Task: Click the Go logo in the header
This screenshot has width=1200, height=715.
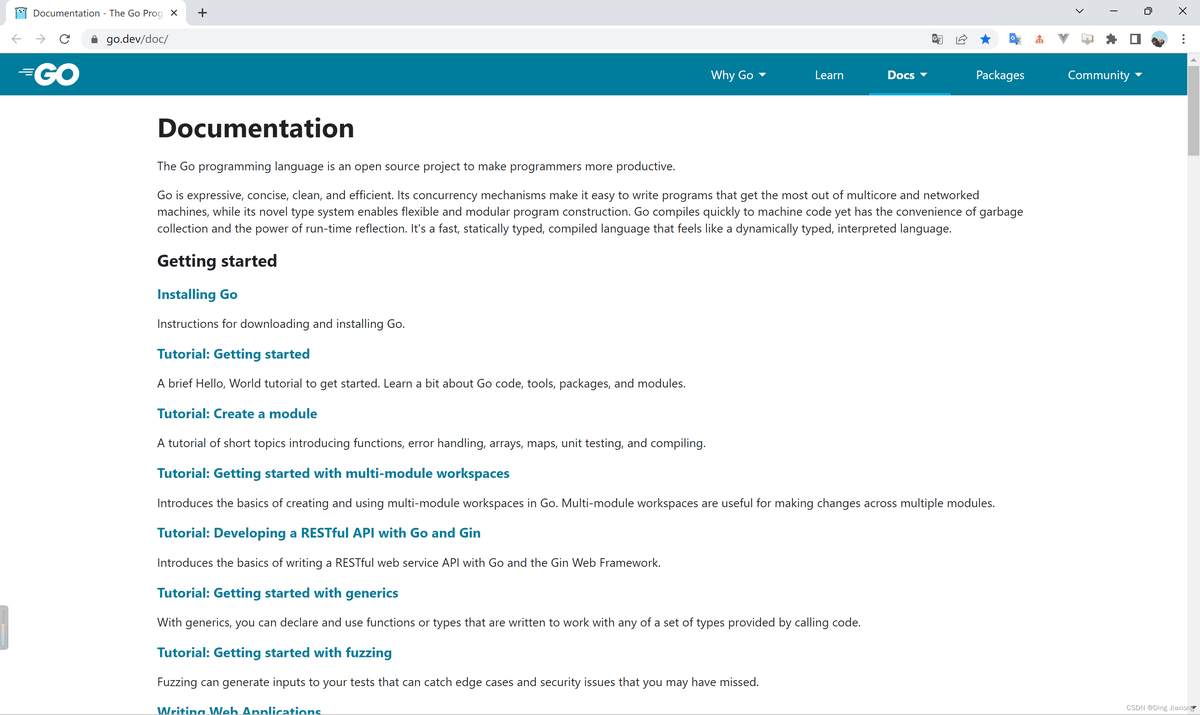Action: 49,75
